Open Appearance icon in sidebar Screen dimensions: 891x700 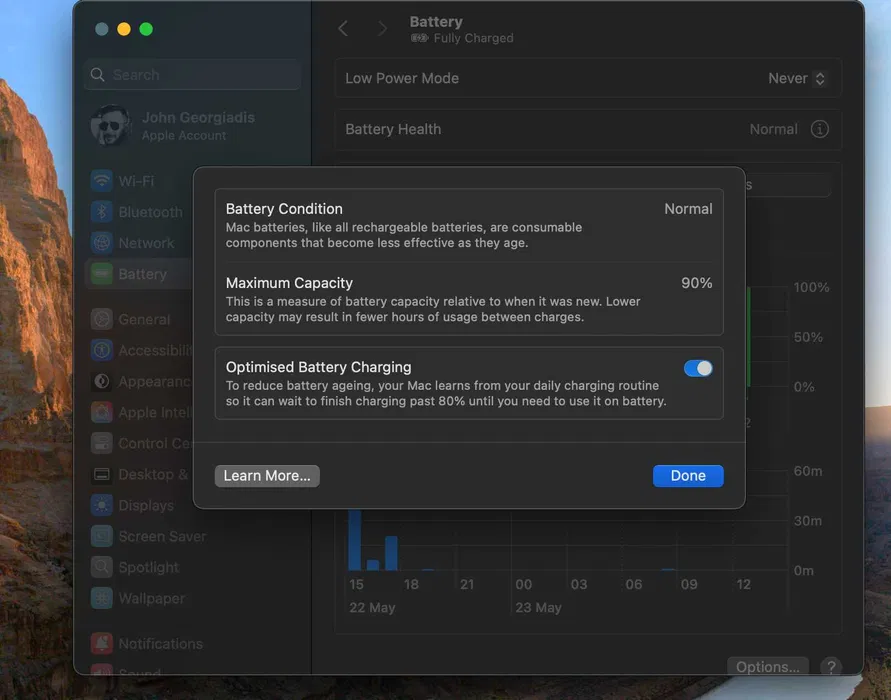tap(102, 381)
